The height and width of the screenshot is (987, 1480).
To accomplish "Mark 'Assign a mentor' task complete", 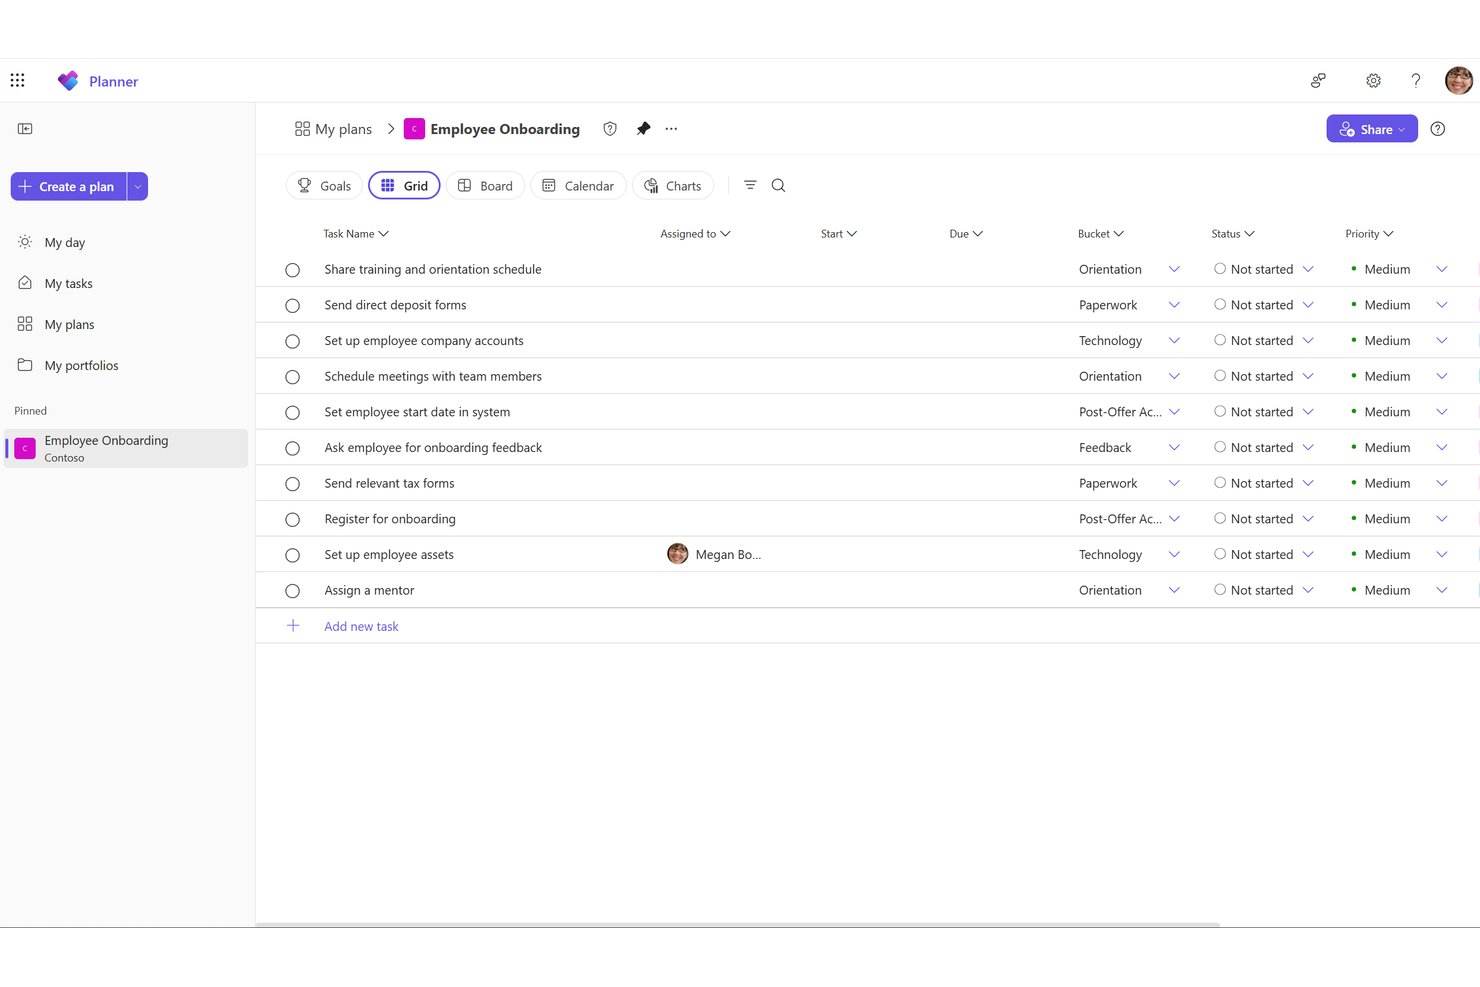I will (x=292, y=591).
